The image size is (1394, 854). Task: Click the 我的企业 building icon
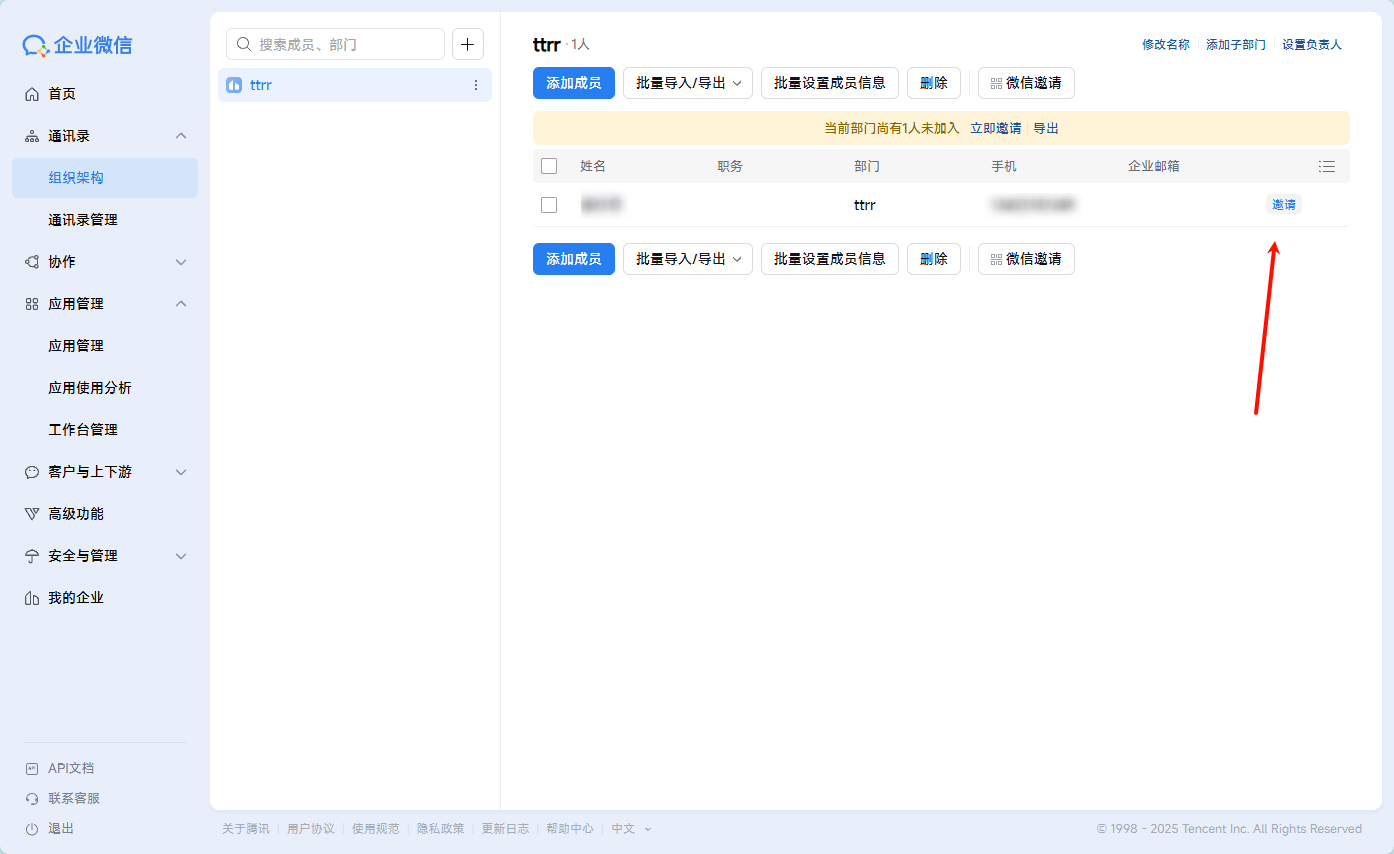[32, 598]
